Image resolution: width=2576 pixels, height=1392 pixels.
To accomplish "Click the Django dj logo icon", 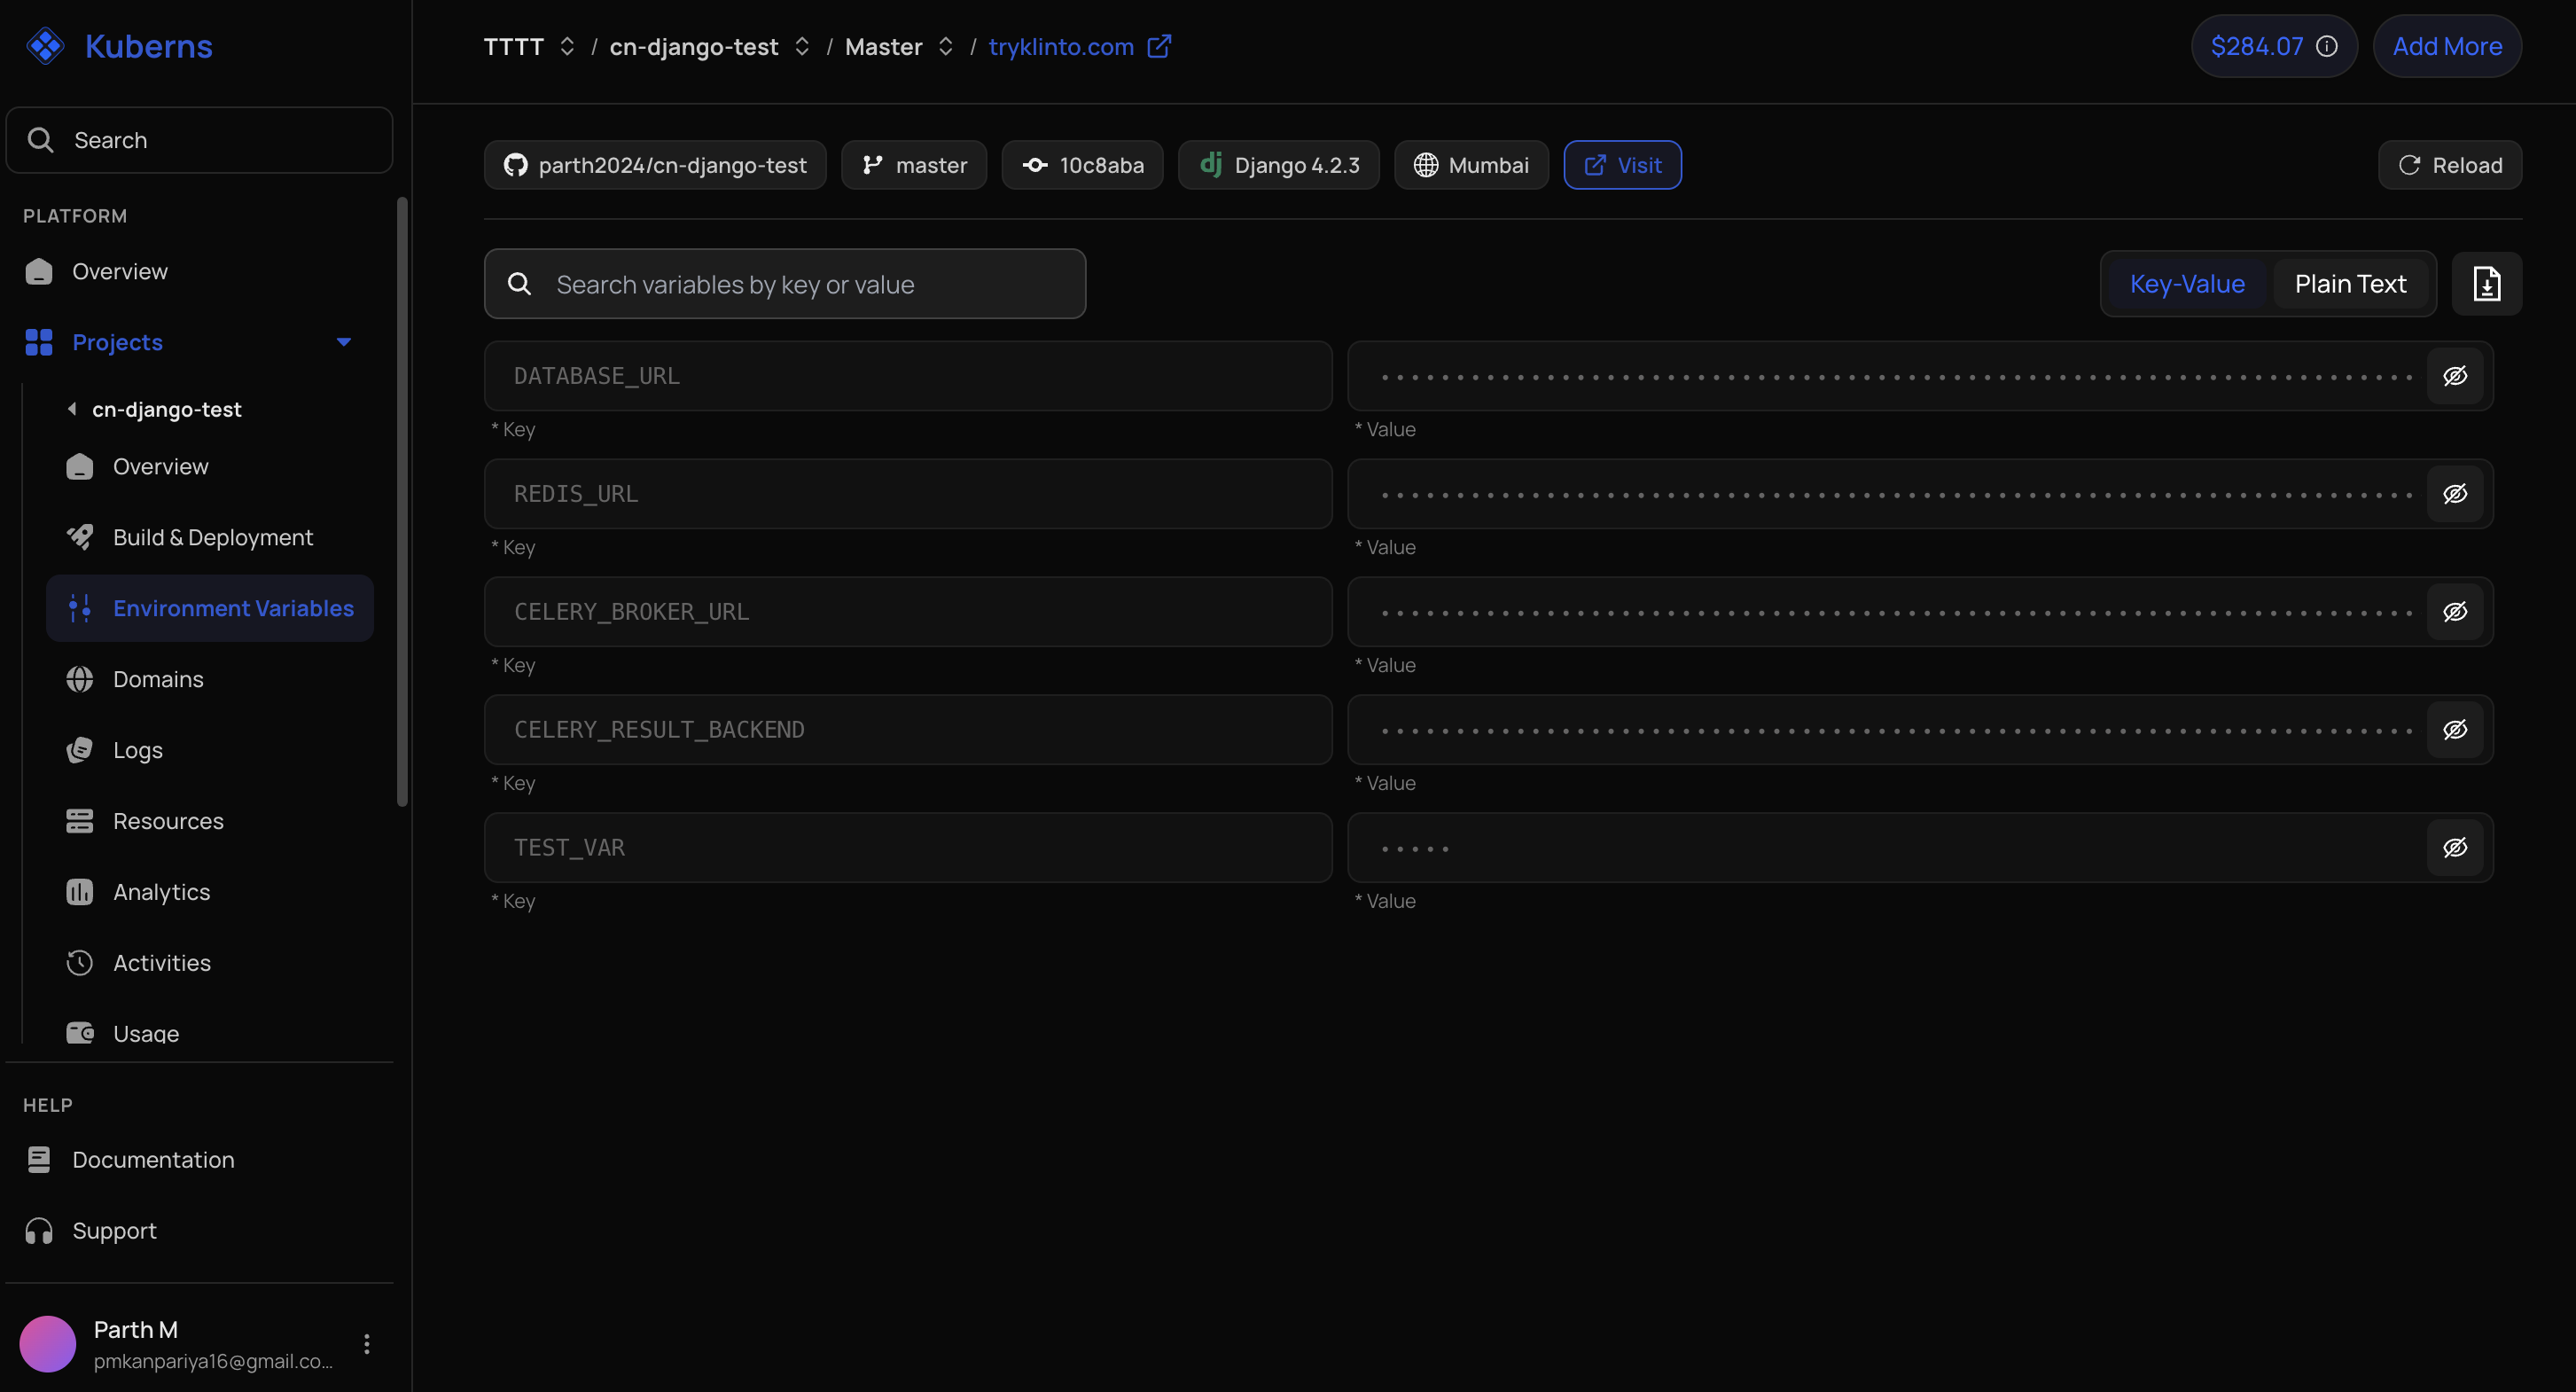I will click(x=1211, y=164).
